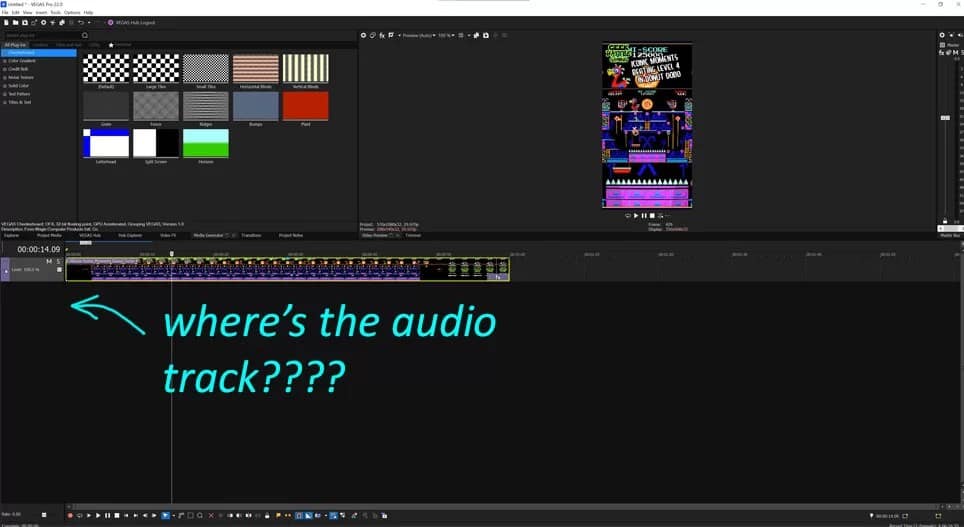The height and width of the screenshot is (527, 964).
Task: Delete the selected event with red X icon
Action: coord(211,515)
